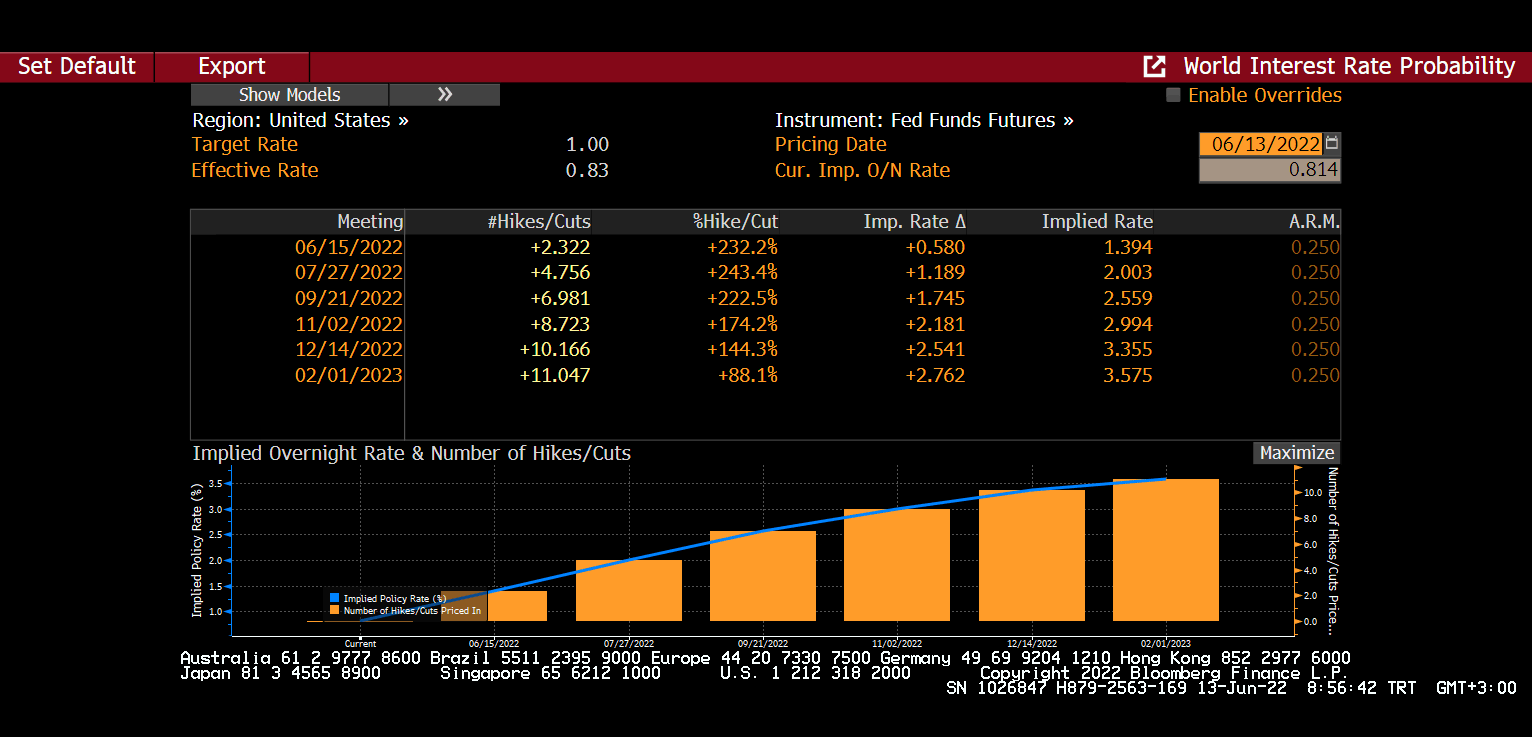Open Instrument: Fed Funds Futures selector

[x=924, y=120]
